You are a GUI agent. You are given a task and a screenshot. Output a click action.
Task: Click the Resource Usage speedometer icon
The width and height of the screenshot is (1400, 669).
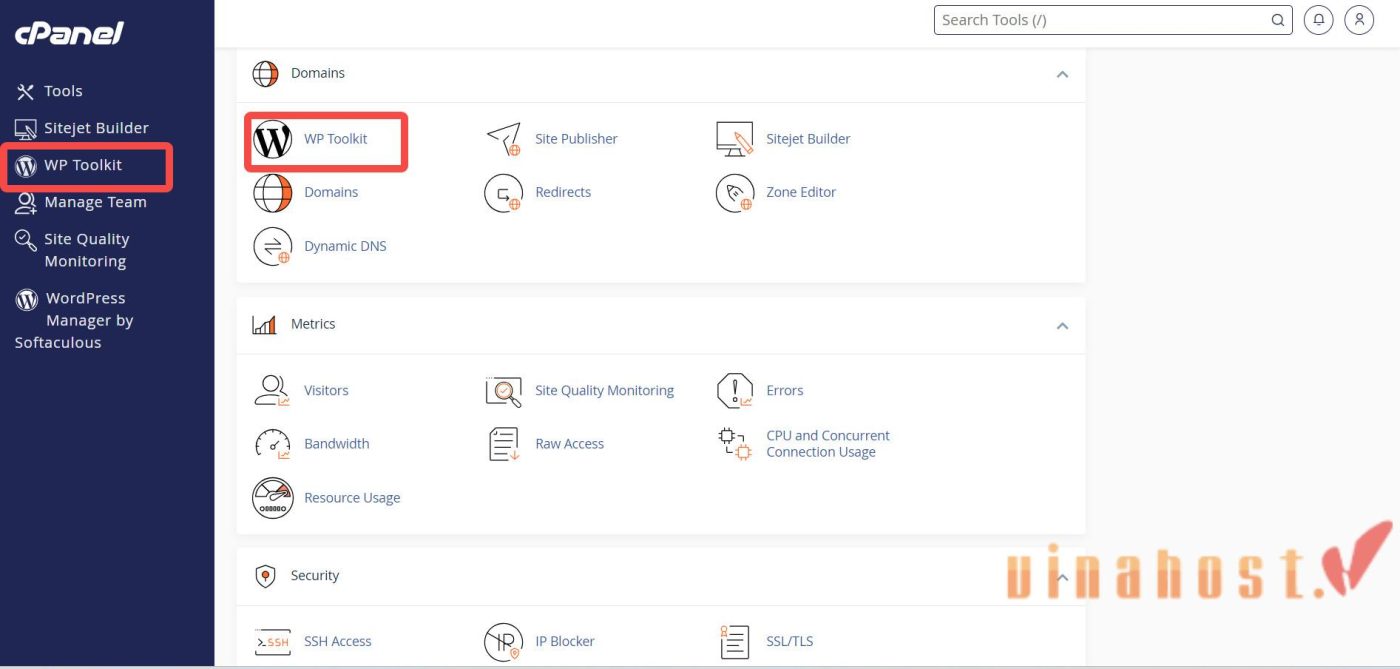pos(272,498)
